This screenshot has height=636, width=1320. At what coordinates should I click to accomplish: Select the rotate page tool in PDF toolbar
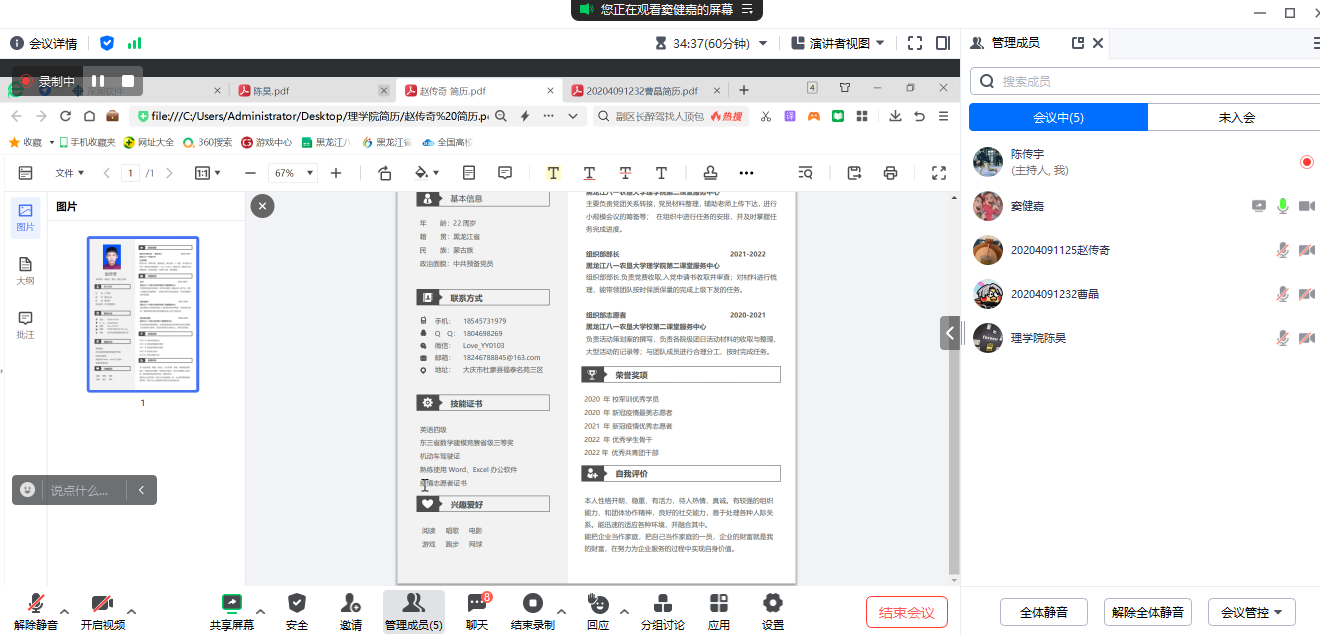(x=385, y=173)
